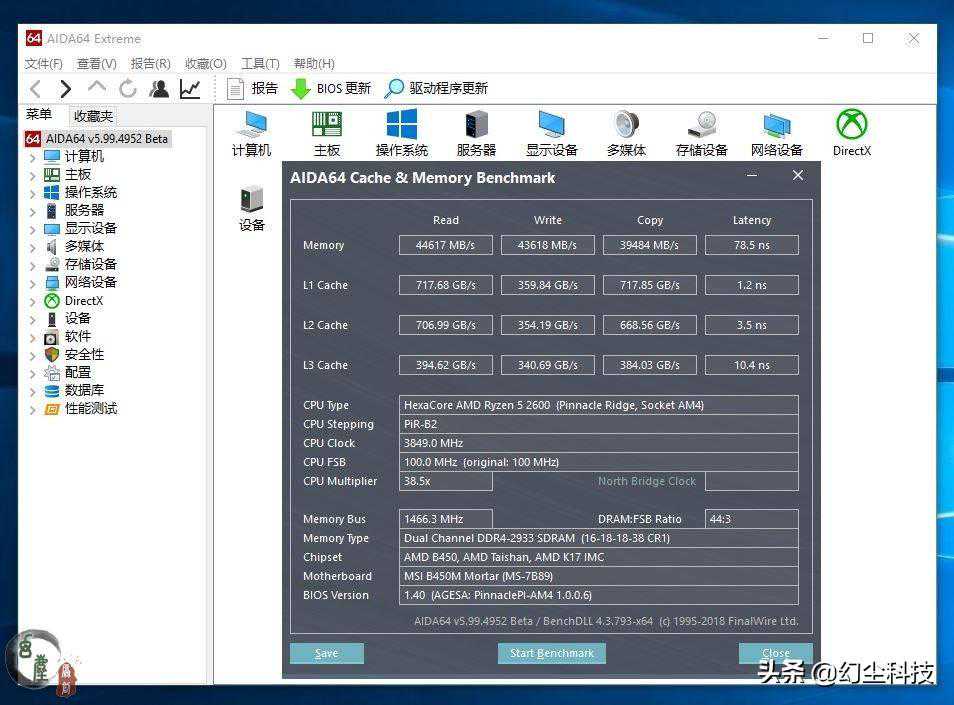Expand the 性能测试 benchmark tree node
The image size is (954, 705).
click(x=32, y=409)
